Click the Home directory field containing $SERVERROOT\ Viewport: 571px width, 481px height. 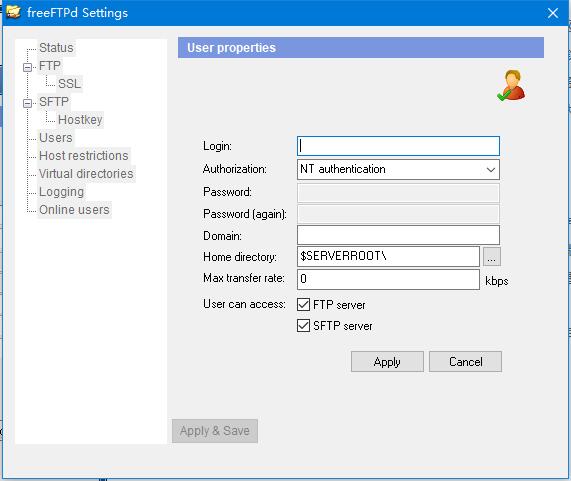click(x=388, y=257)
